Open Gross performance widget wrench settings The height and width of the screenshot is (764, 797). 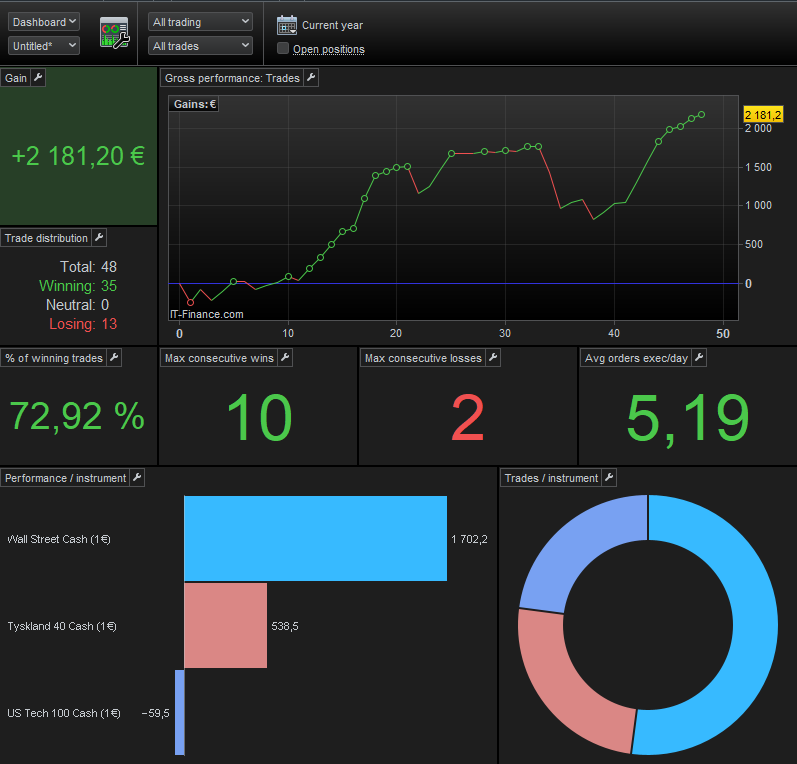point(311,78)
